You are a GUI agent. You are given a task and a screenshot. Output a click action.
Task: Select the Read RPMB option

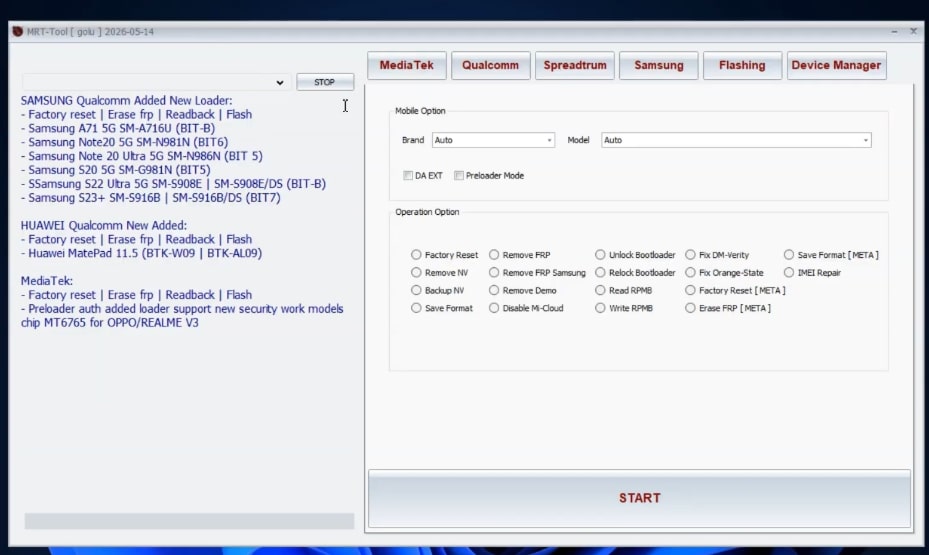click(600, 290)
